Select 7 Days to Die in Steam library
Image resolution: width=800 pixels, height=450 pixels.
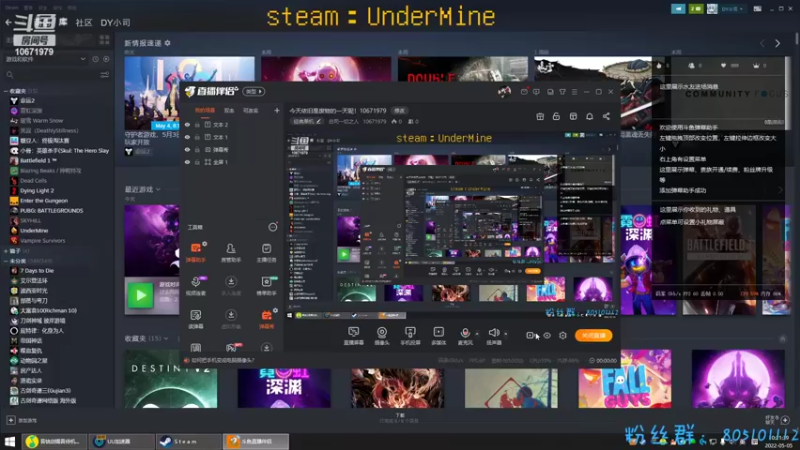click(37, 270)
